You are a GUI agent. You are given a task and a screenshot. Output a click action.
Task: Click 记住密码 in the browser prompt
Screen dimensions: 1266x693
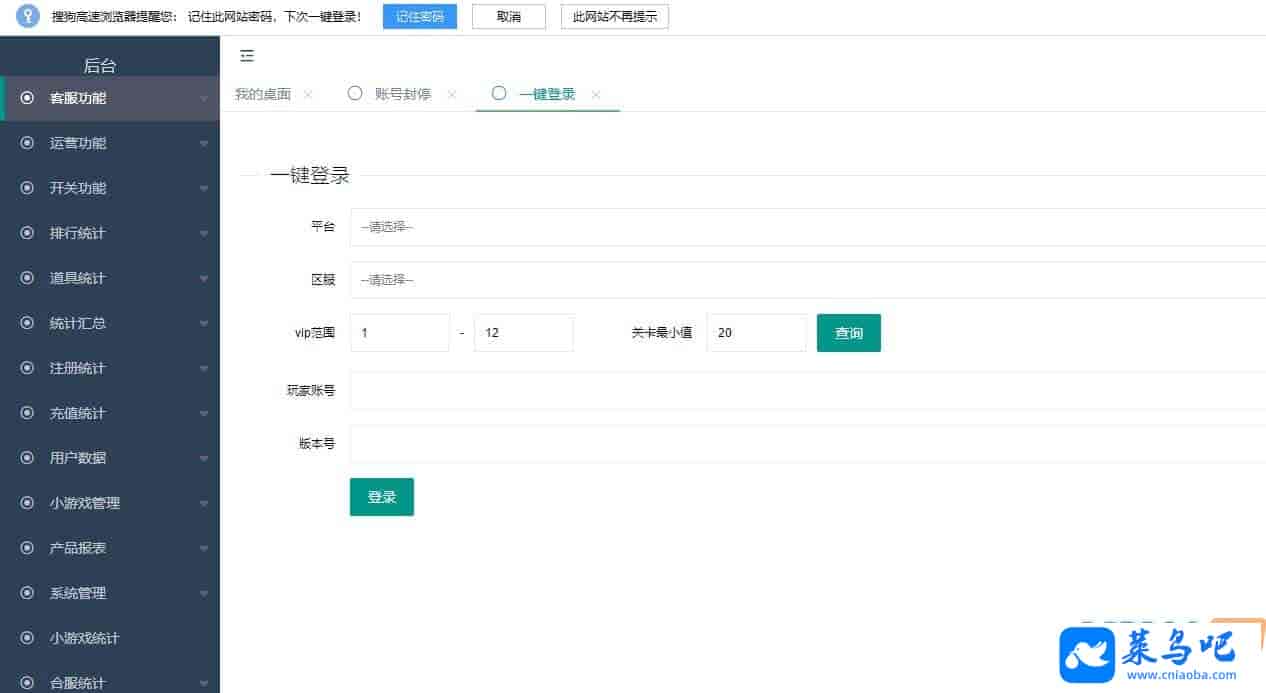coord(419,17)
